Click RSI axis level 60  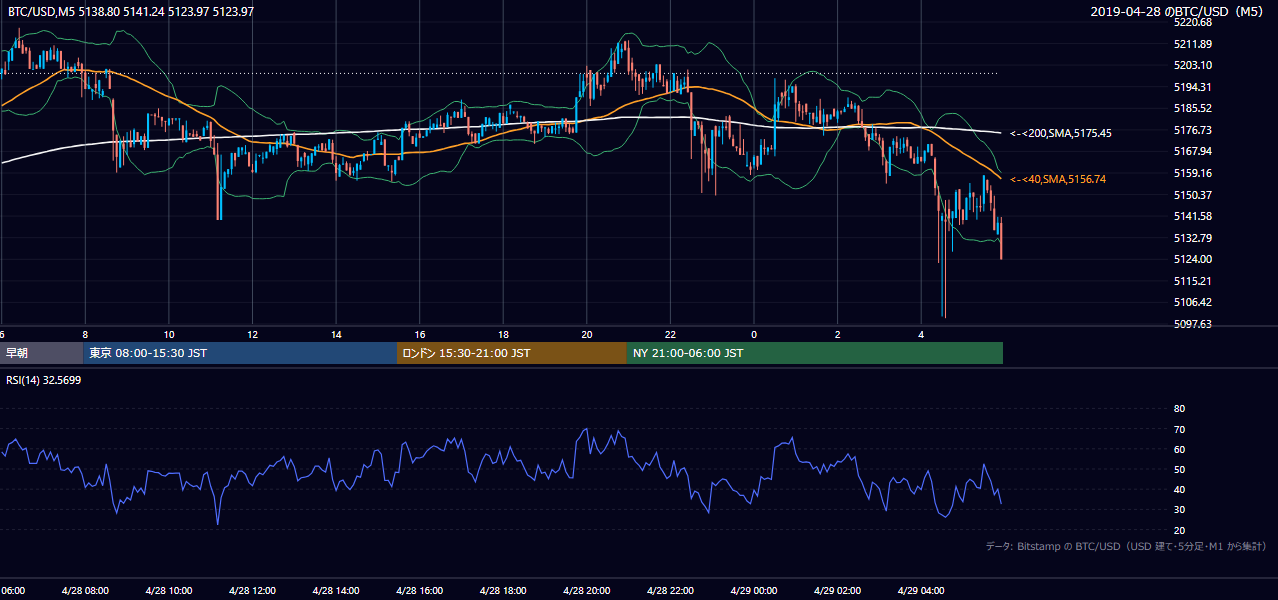coord(1179,449)
